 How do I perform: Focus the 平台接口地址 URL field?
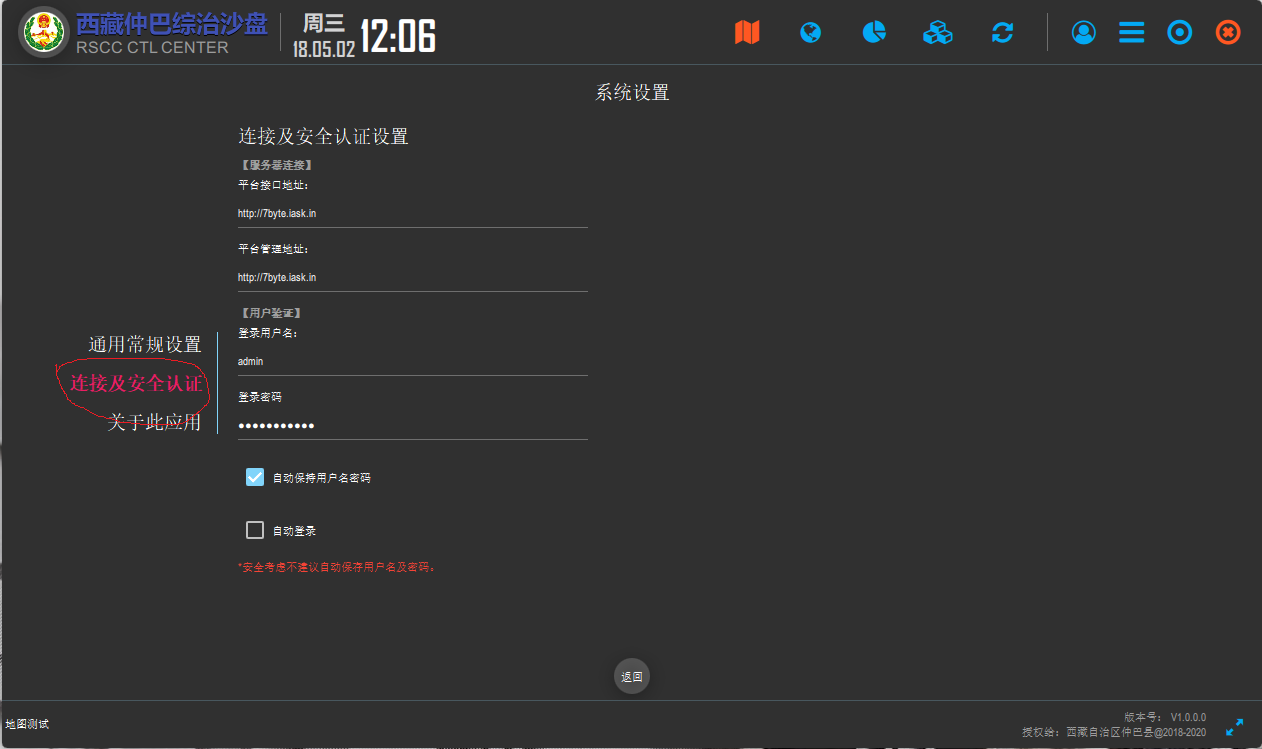(412, 213)
